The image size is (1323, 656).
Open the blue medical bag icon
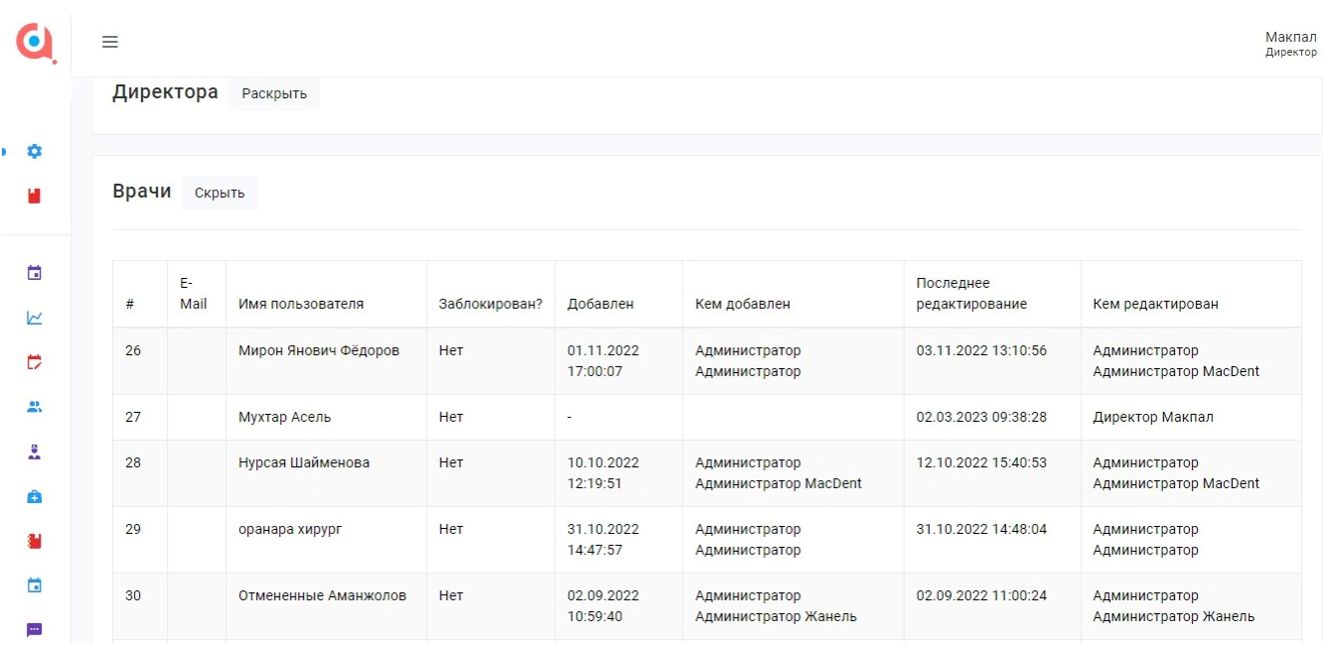(34, 497)
